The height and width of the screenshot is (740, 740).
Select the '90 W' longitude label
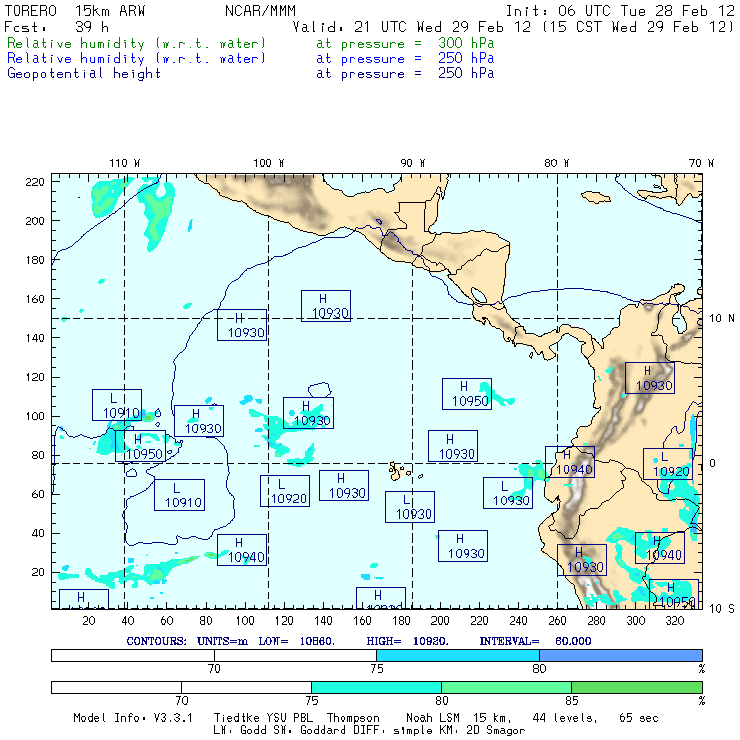412,163
